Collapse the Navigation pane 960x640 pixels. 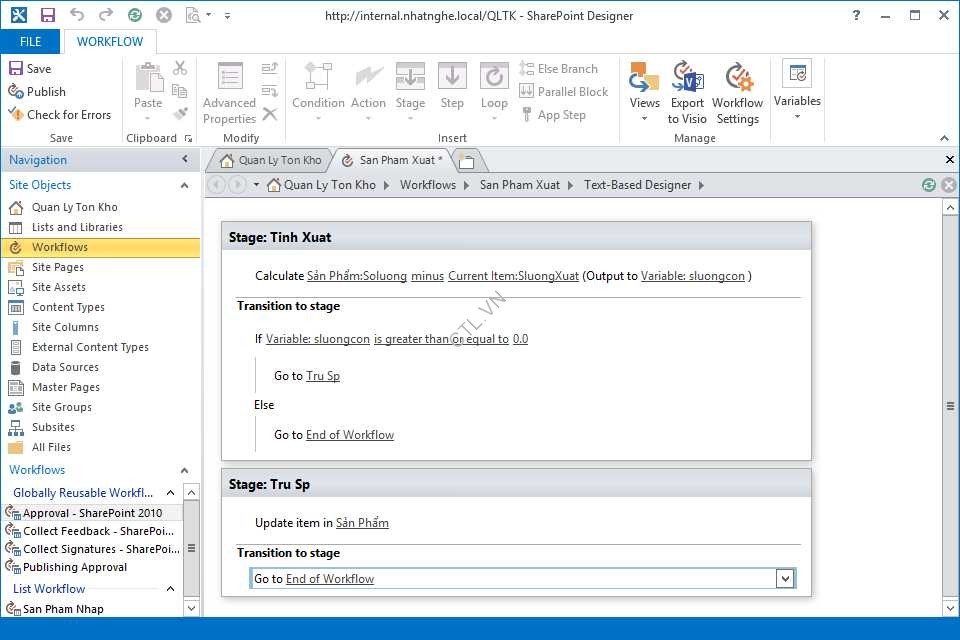[185, 160]
